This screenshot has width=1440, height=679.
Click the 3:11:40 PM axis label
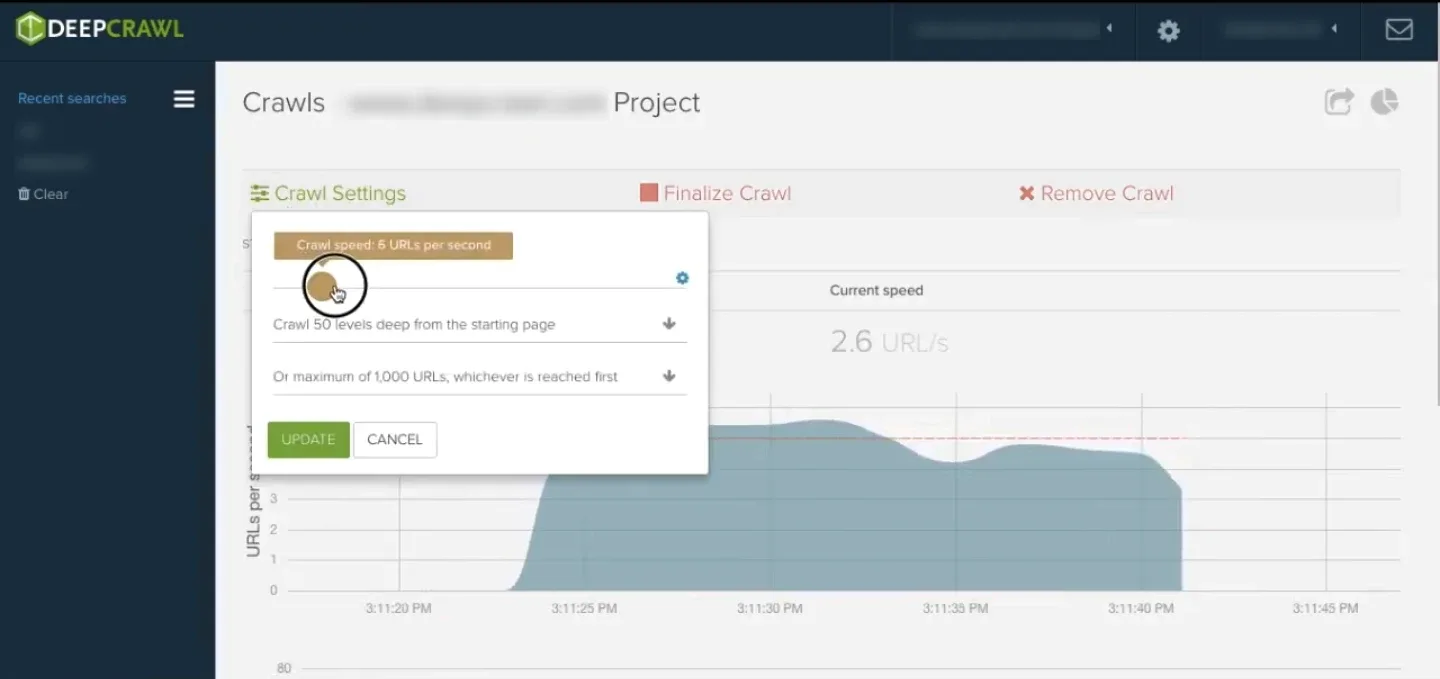coord(1141,608)
